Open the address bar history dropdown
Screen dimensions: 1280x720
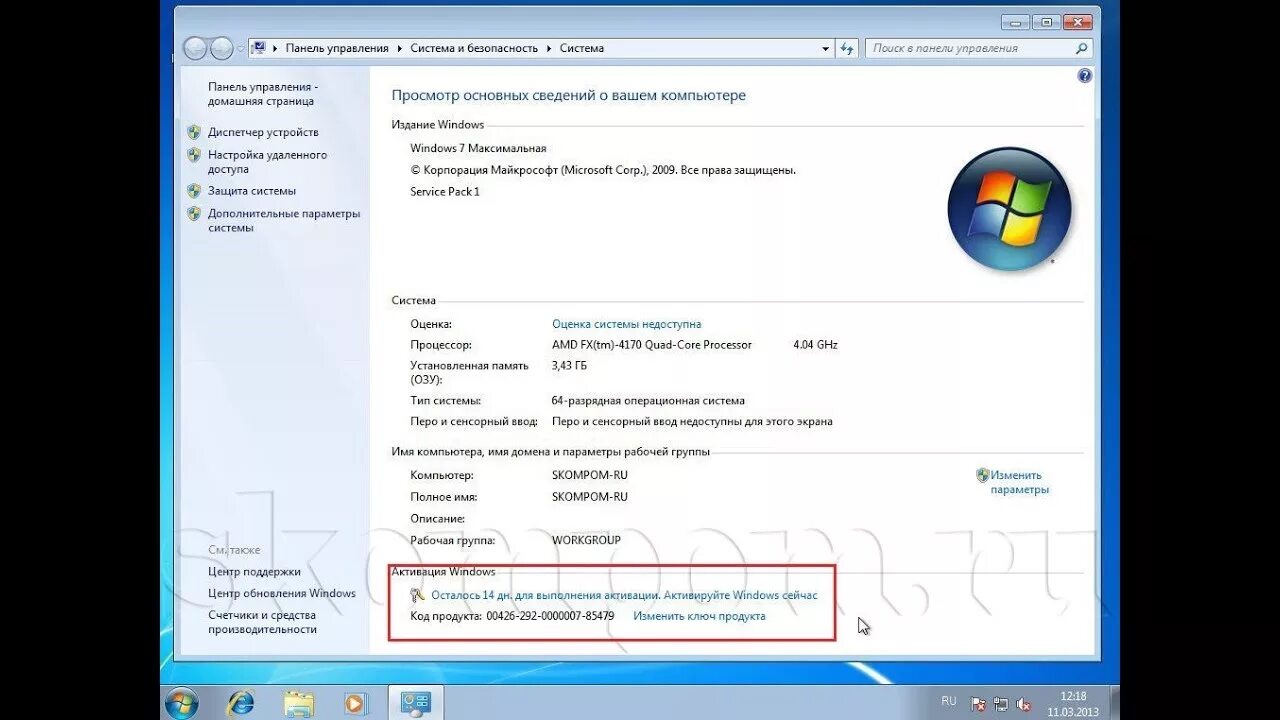[x=826, y=48]
